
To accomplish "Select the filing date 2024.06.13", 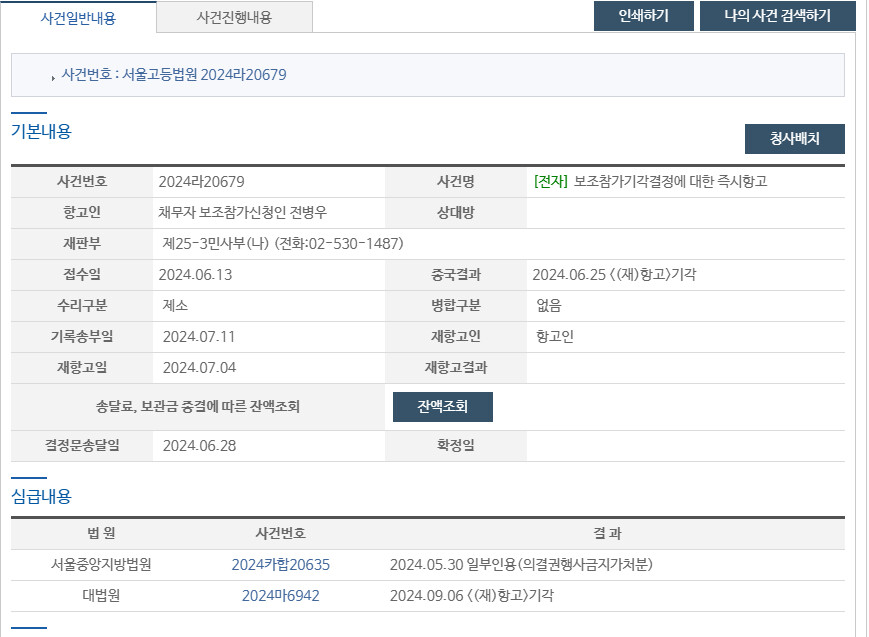I will (195, 274).
